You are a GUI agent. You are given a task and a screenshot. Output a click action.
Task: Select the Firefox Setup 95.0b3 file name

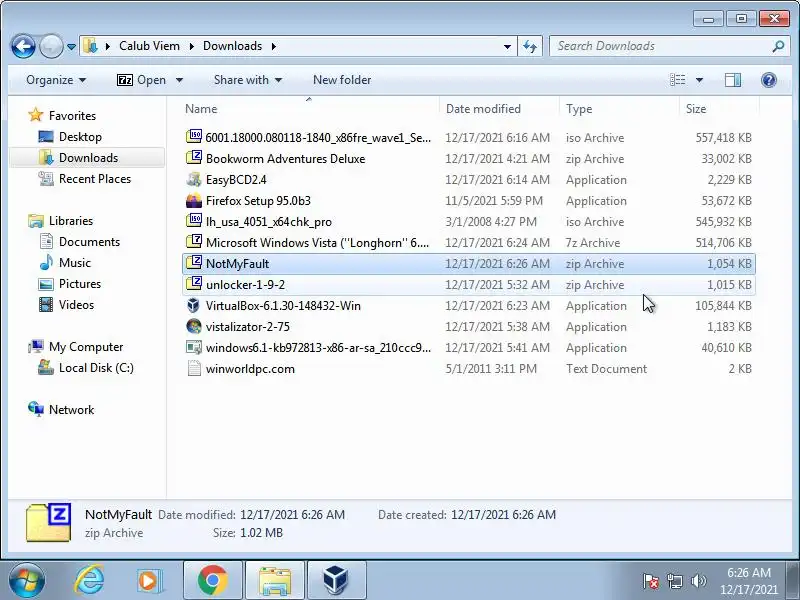click(258, 201)
